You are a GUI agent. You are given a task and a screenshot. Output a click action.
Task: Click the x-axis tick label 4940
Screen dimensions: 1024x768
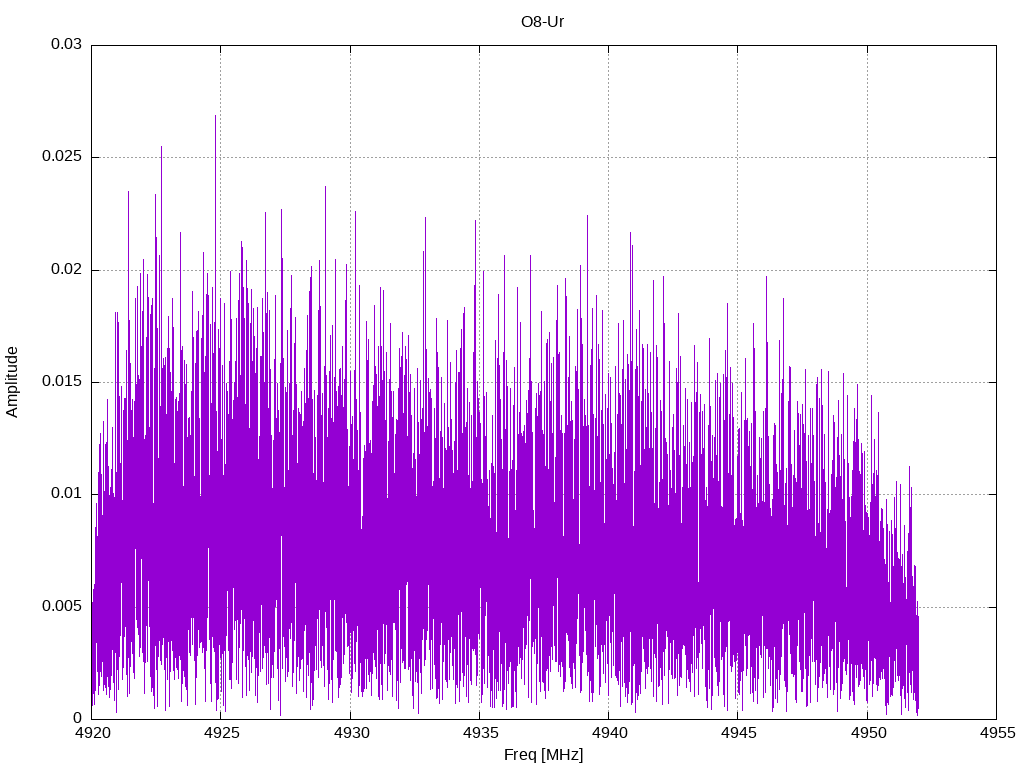(609, 733)
